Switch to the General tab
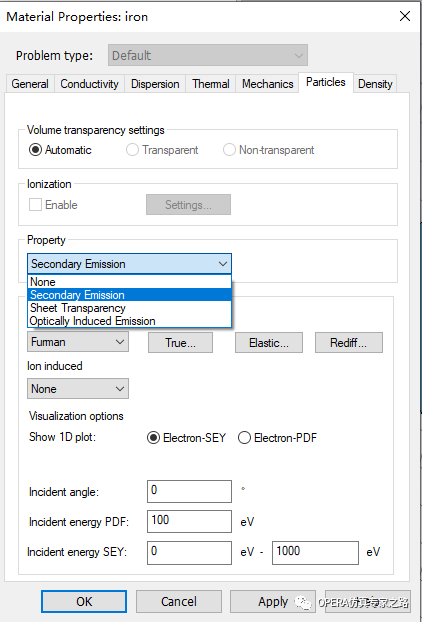The width and height of the screenshot is (422, 622). [30, 84]
